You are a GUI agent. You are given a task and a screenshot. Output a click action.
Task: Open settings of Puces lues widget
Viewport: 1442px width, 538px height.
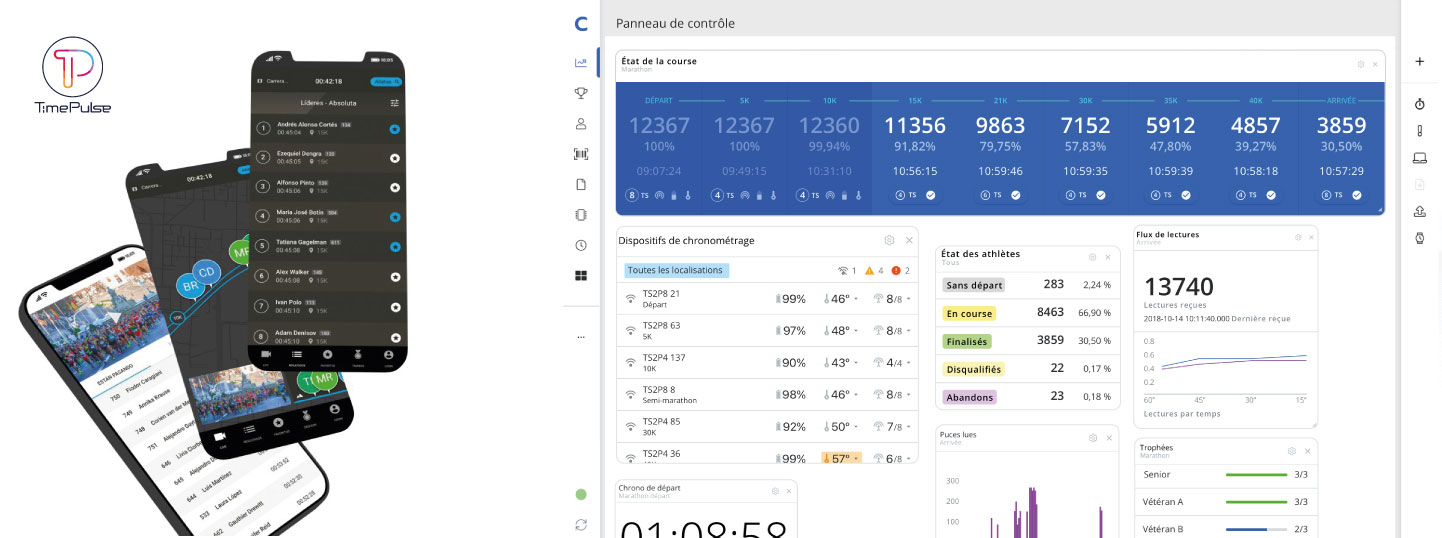coord(1093,438)
